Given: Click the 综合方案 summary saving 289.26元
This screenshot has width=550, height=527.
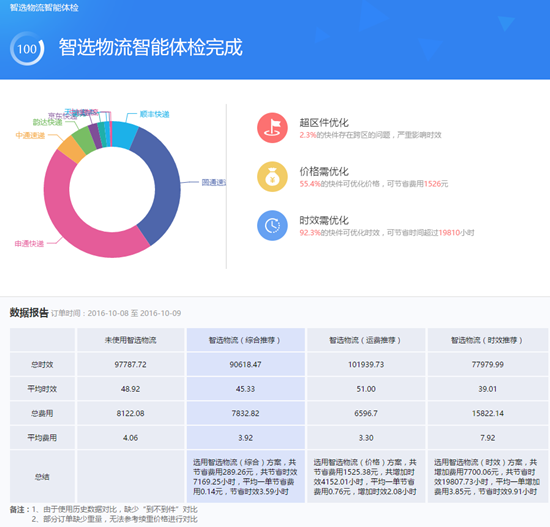Looking at the screenshot, I should pyautogui.click(x=245, y=477).
